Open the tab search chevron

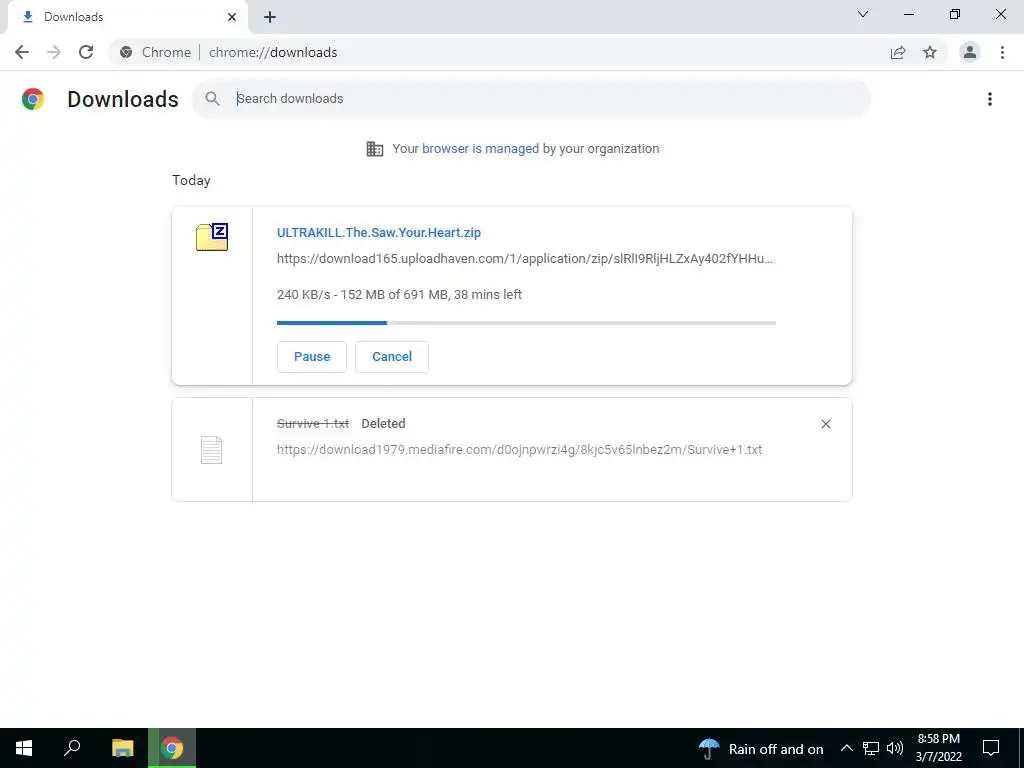(x=863, y=14)
